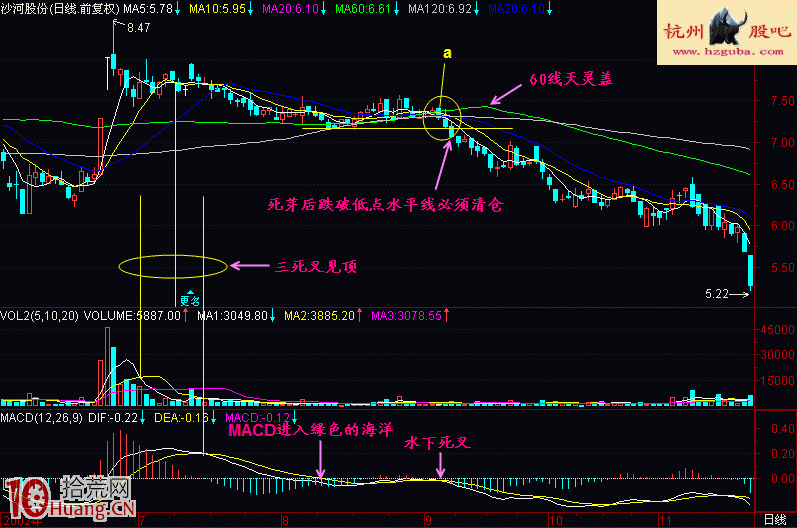
Task: Click the stock title 沙河股份(日线.前复权)
Action: 60,9
